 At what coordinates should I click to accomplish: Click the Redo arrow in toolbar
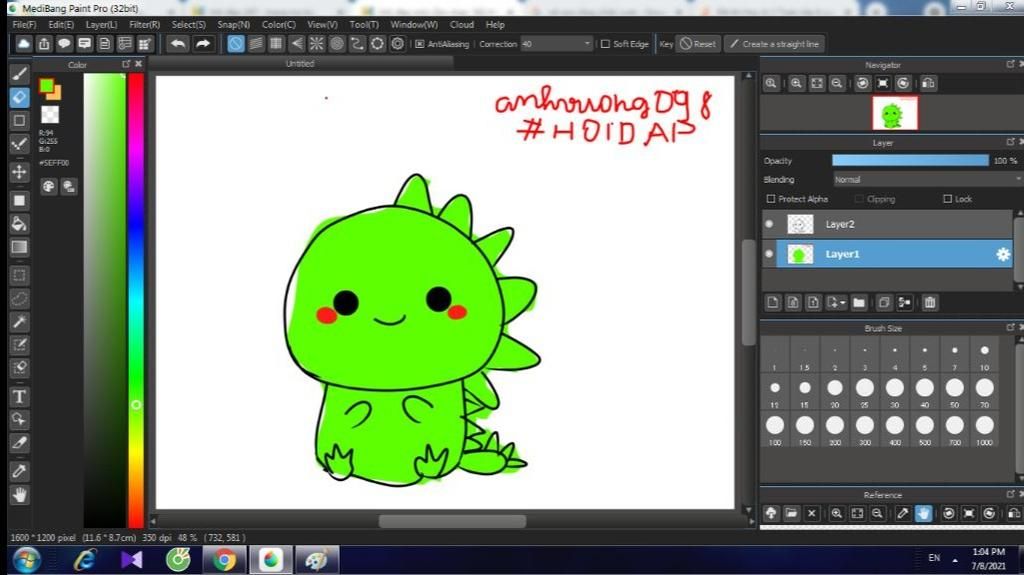(x=202, y=44)
